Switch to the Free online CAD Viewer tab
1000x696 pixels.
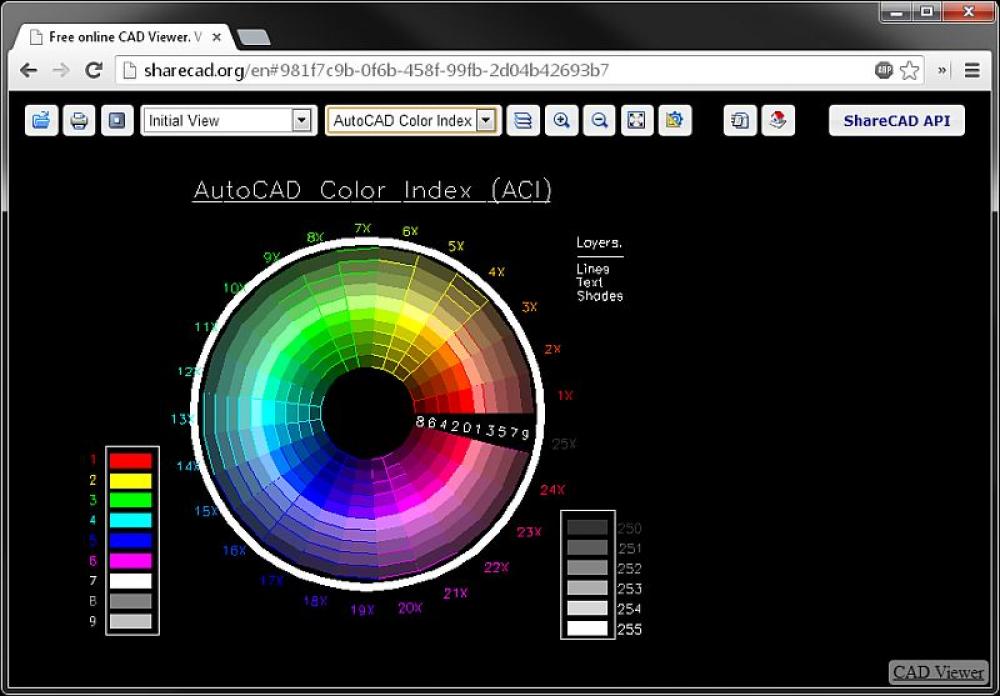coord(120,36)
